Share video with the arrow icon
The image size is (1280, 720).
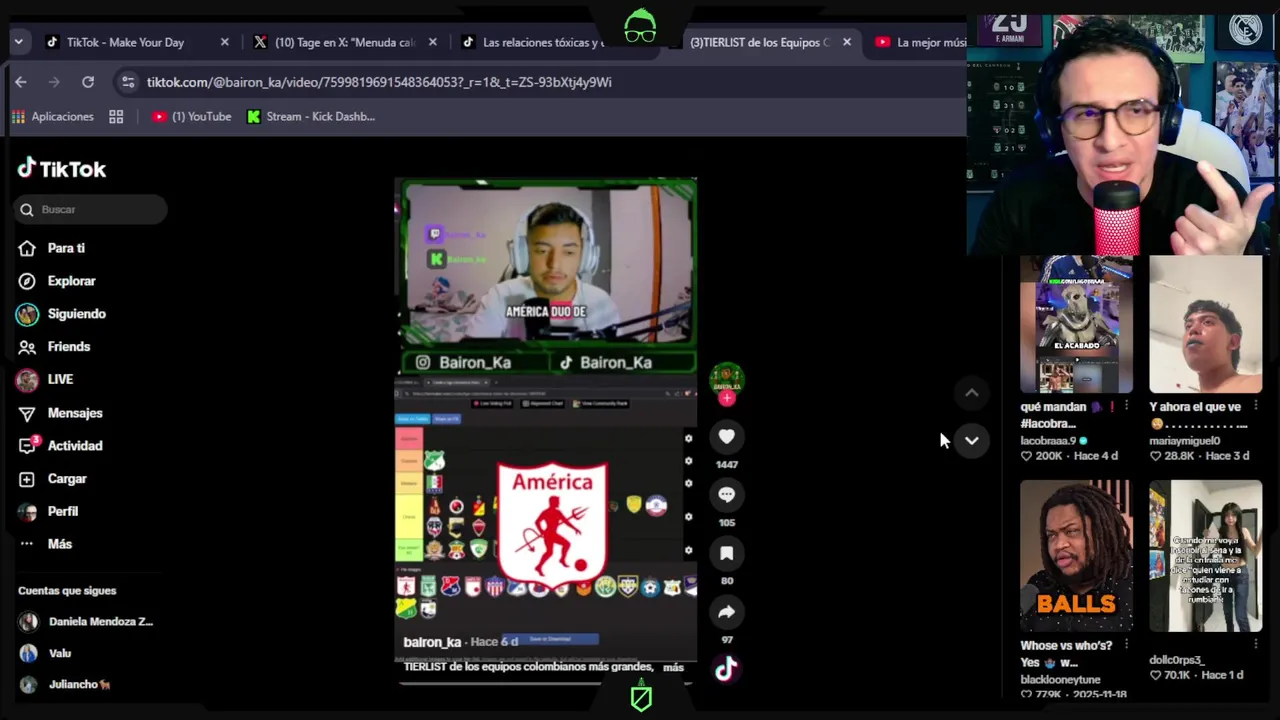pyautogui.click(x=727, y=612)
